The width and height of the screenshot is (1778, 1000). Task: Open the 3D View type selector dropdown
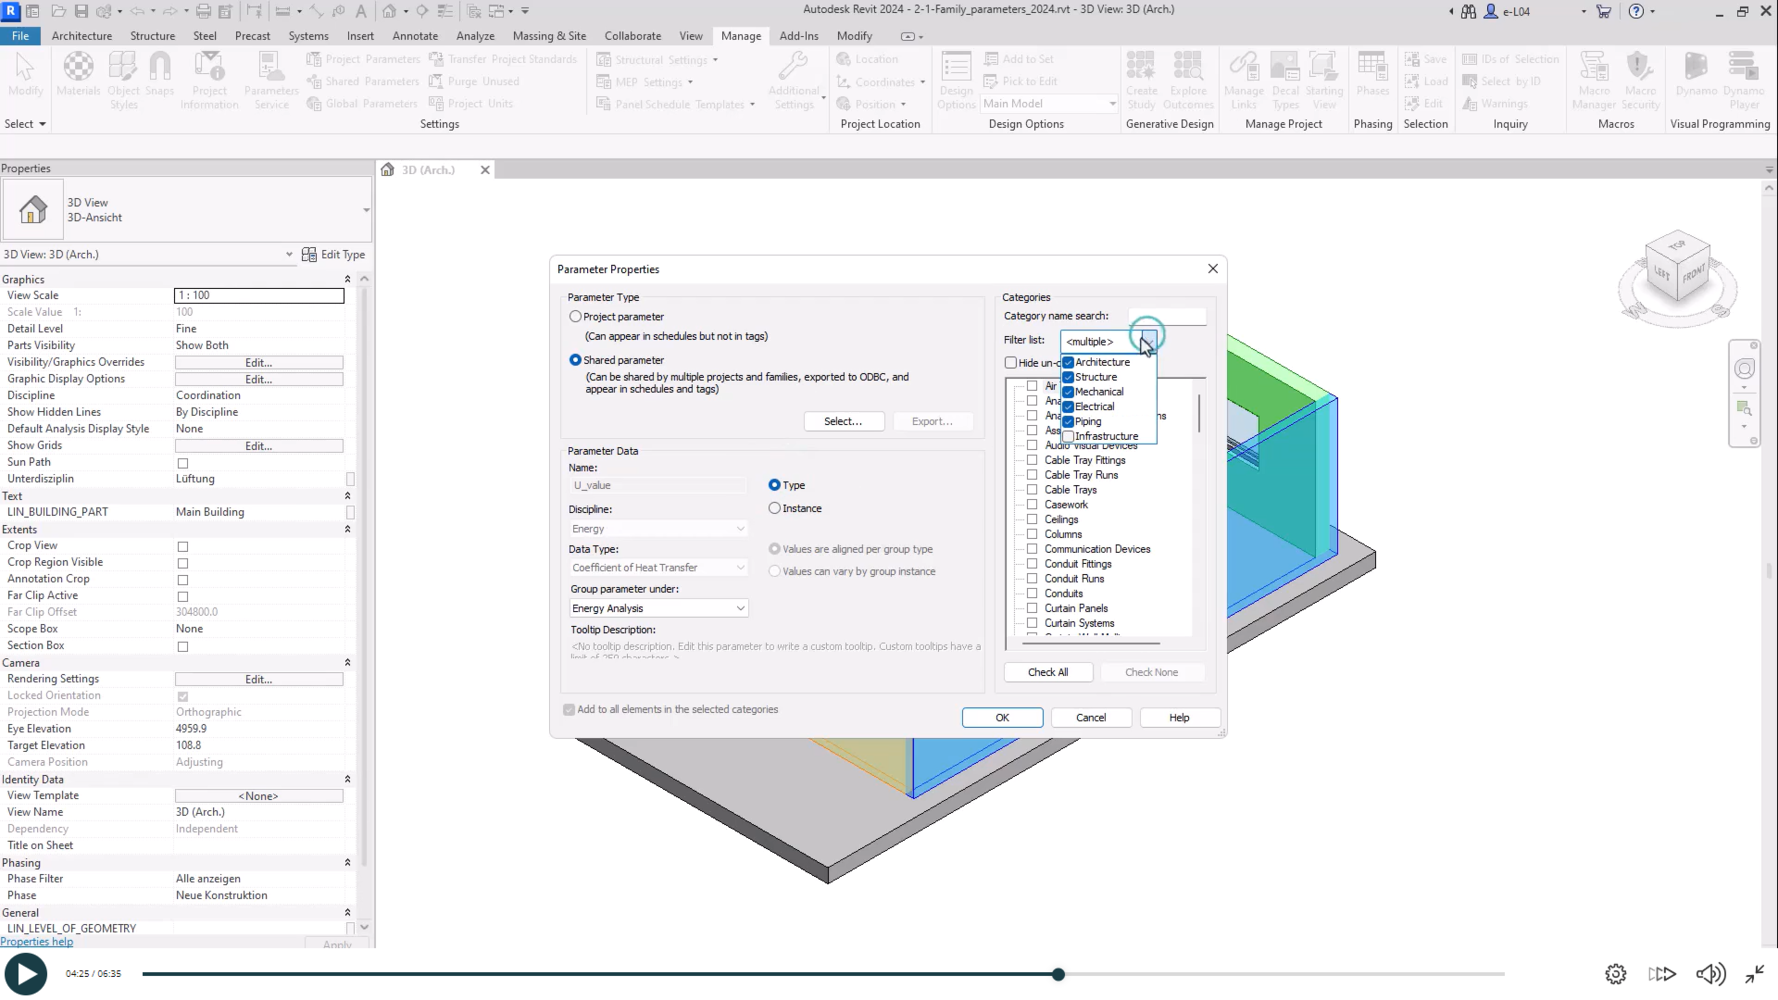point(366,210)
